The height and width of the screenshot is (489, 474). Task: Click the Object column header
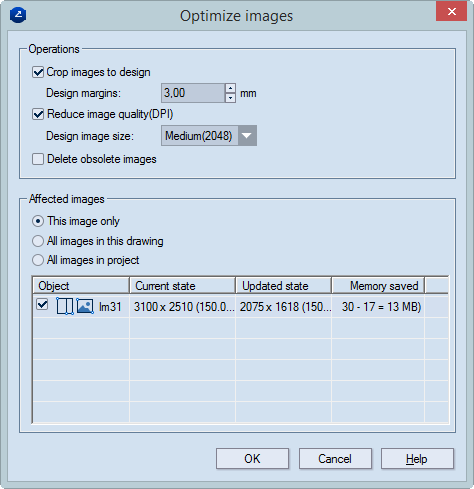(x=81, y=286)
